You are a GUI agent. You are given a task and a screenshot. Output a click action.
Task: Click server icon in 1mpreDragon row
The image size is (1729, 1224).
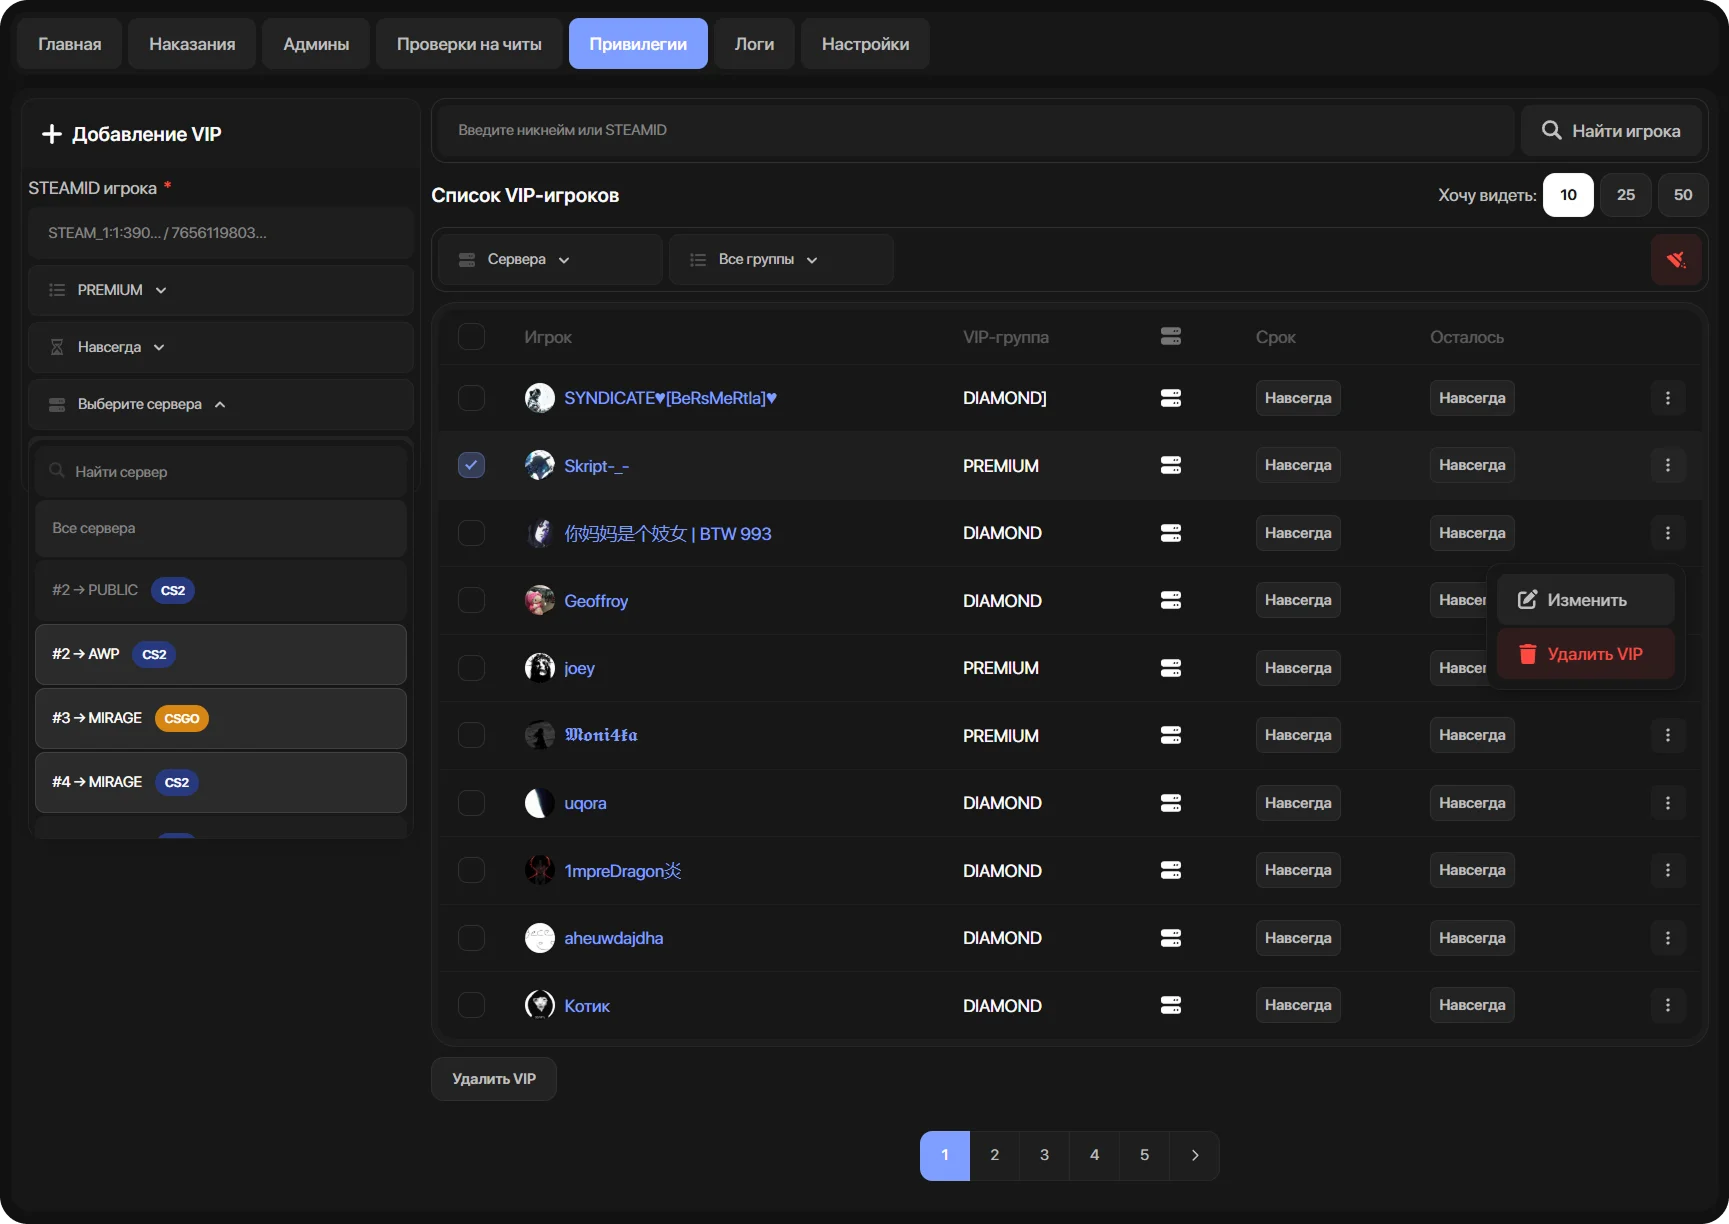pyautogui.click(x=1171, y=870)
